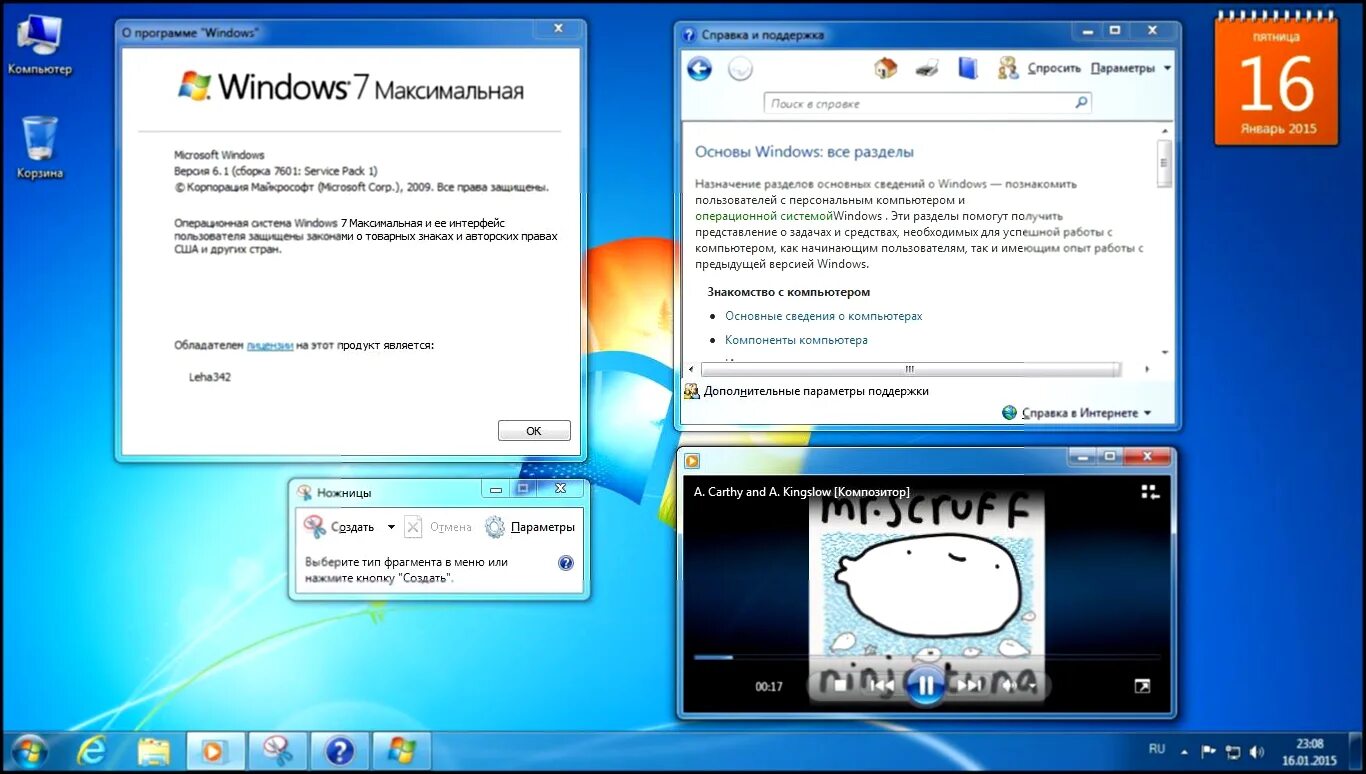Open the Компьютер desktop icon
The height and width of the screenshot is (774, 1366).
(40, 45)
